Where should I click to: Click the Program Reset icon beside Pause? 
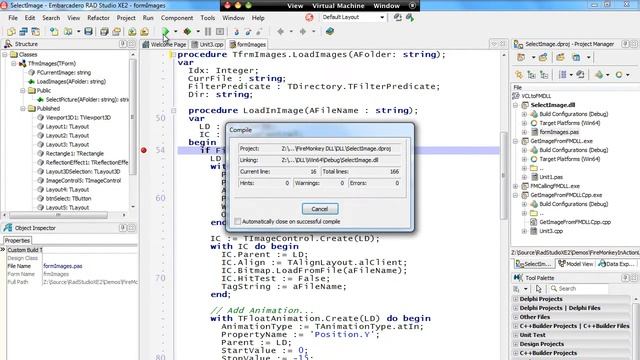pos(220,31)
